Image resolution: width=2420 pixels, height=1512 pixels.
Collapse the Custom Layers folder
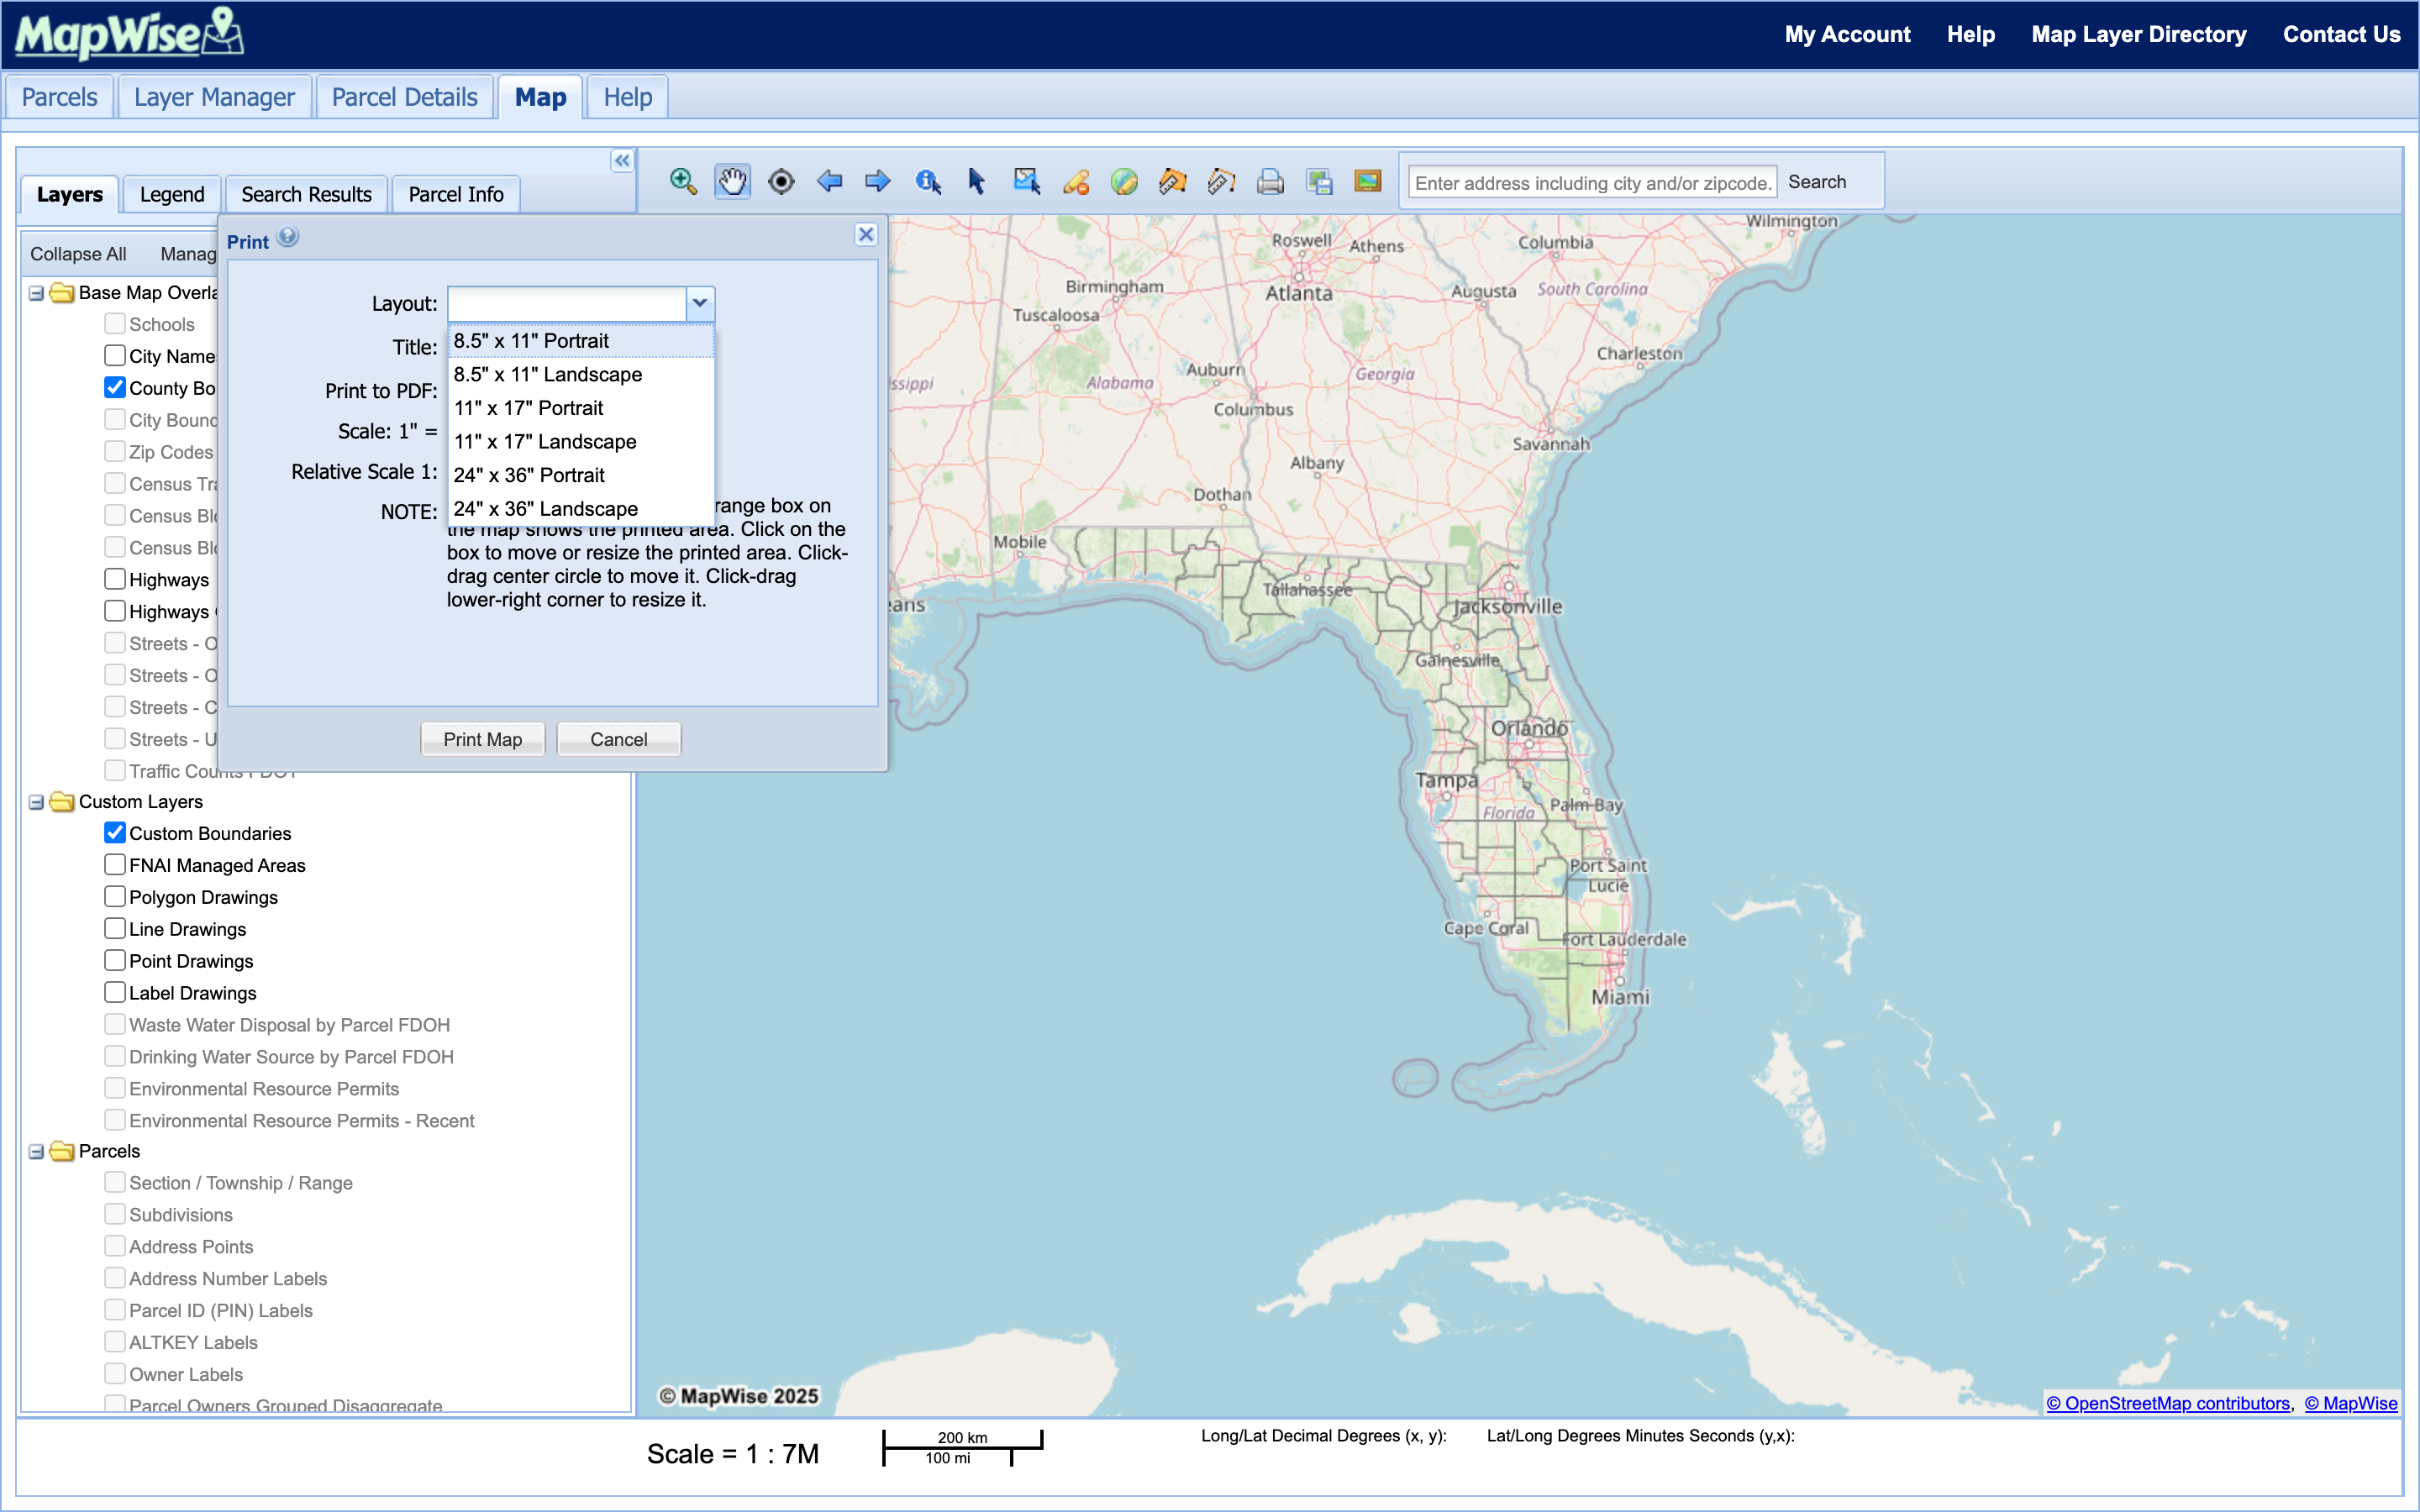coord(36,802)
